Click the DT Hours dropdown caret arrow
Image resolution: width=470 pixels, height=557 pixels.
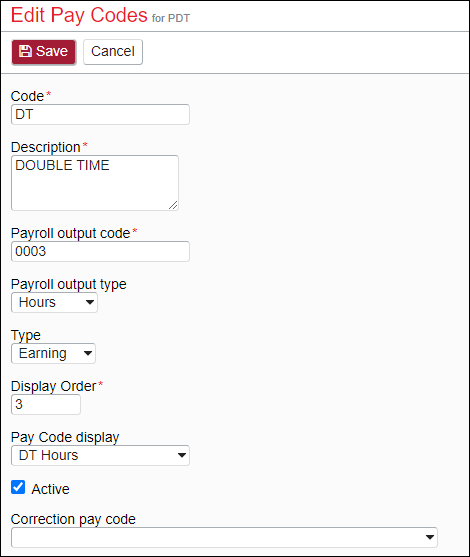[x=182, y=455]
